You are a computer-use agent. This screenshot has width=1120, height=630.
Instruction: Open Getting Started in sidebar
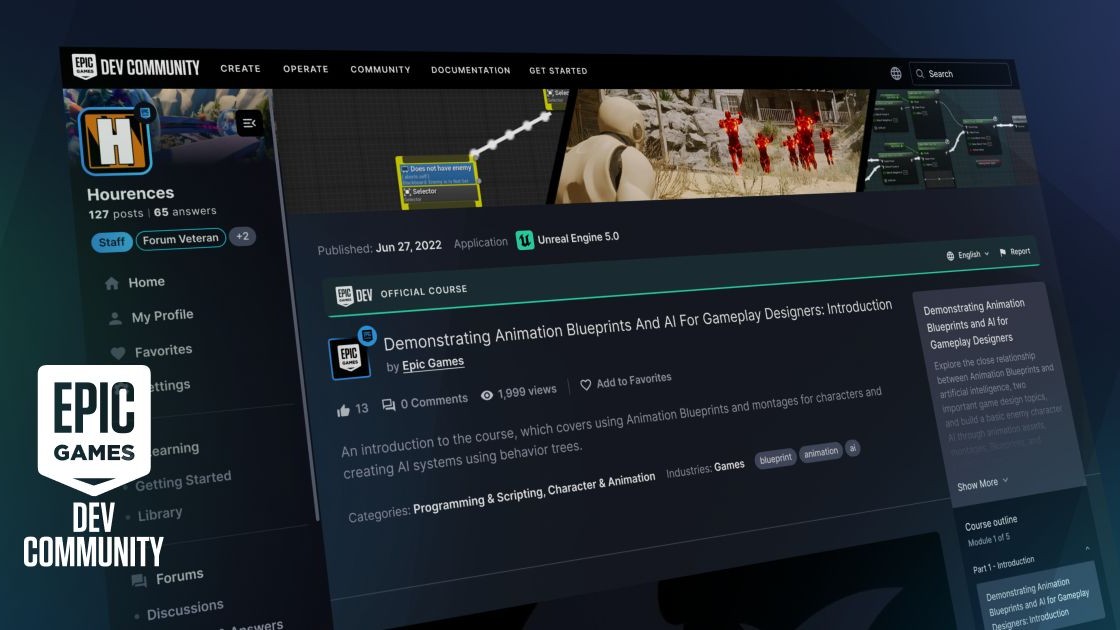click(x=183, y=480)
